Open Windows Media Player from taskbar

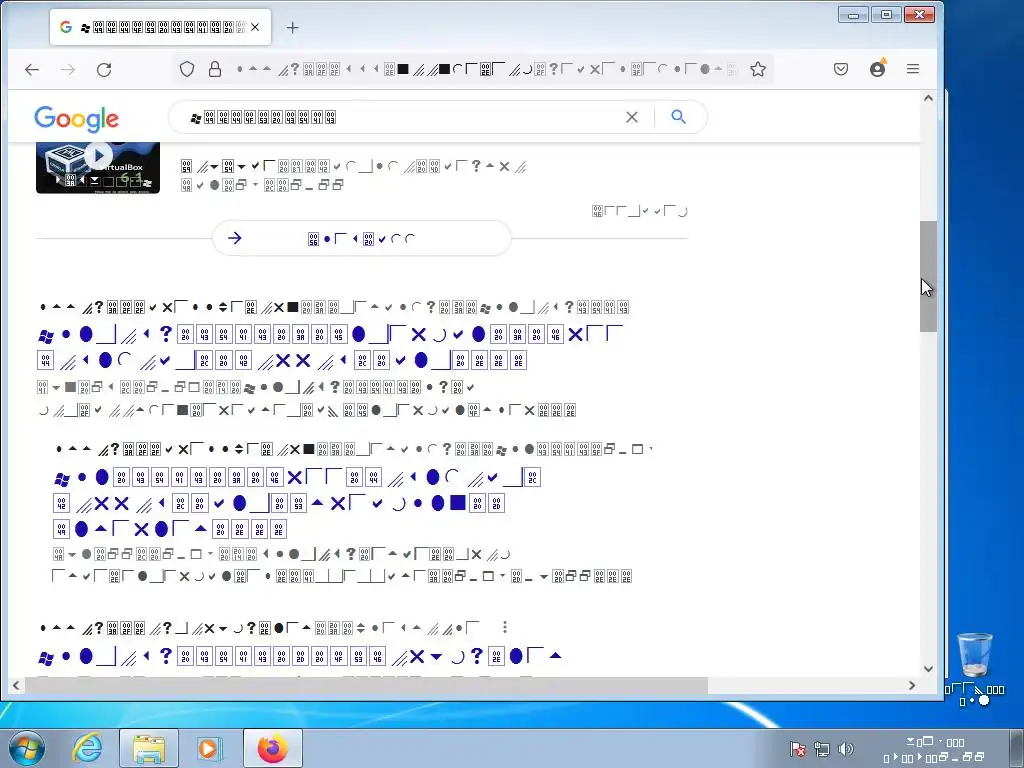point(209,748)
